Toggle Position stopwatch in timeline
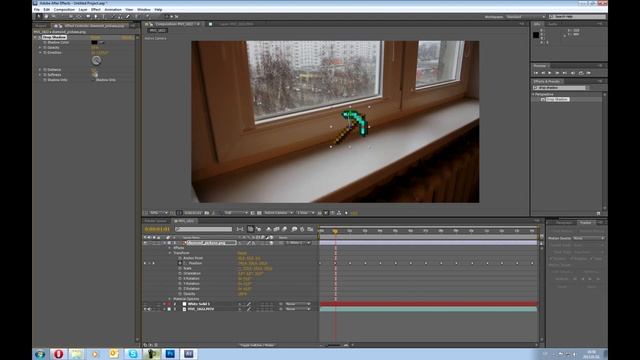This screenshot has height=360, width=640. click(180, 263)
